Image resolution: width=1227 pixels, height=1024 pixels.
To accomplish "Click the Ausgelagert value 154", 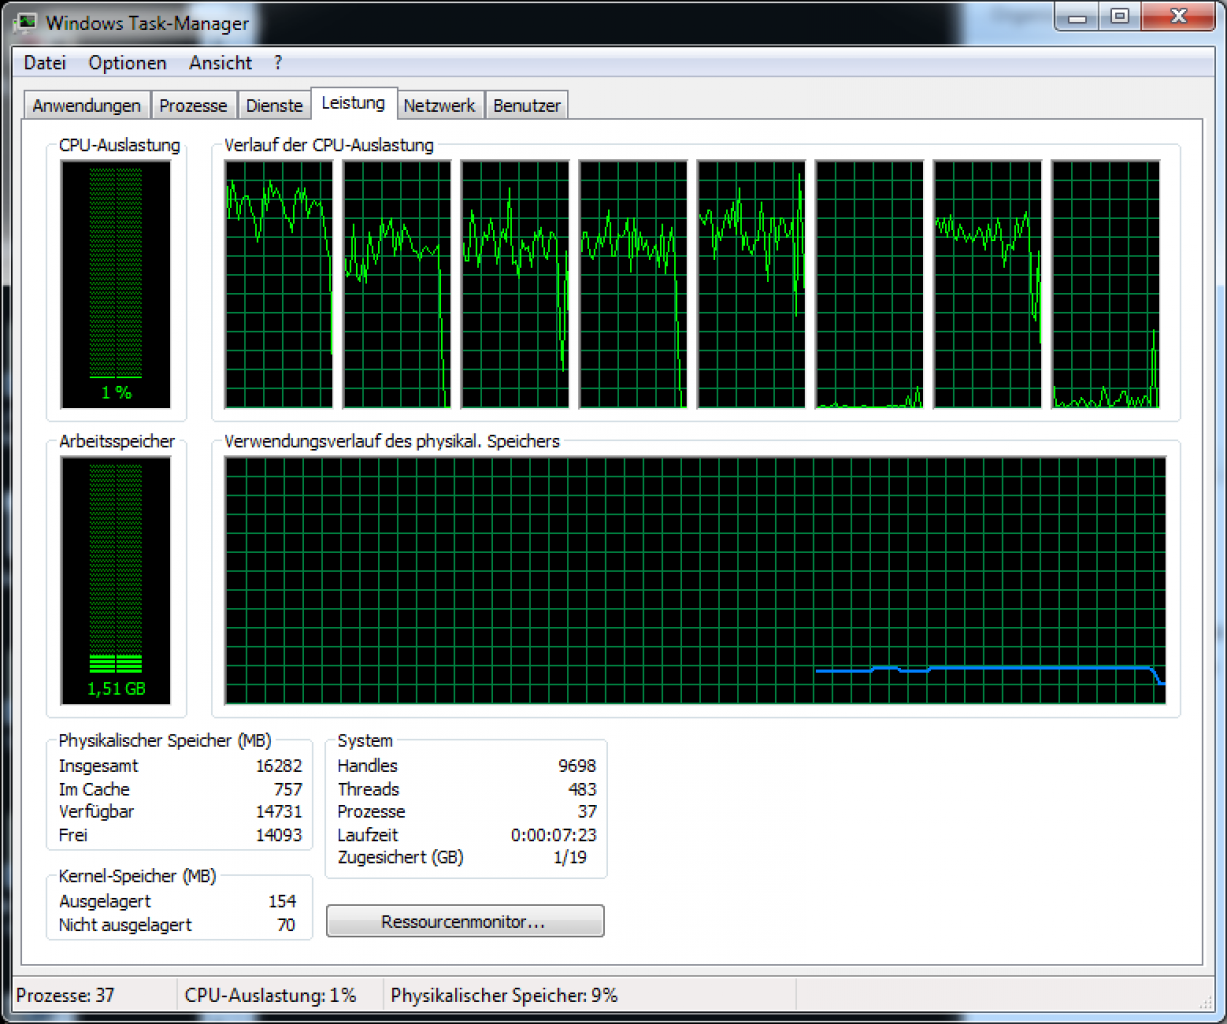I will tap(282, 901).
